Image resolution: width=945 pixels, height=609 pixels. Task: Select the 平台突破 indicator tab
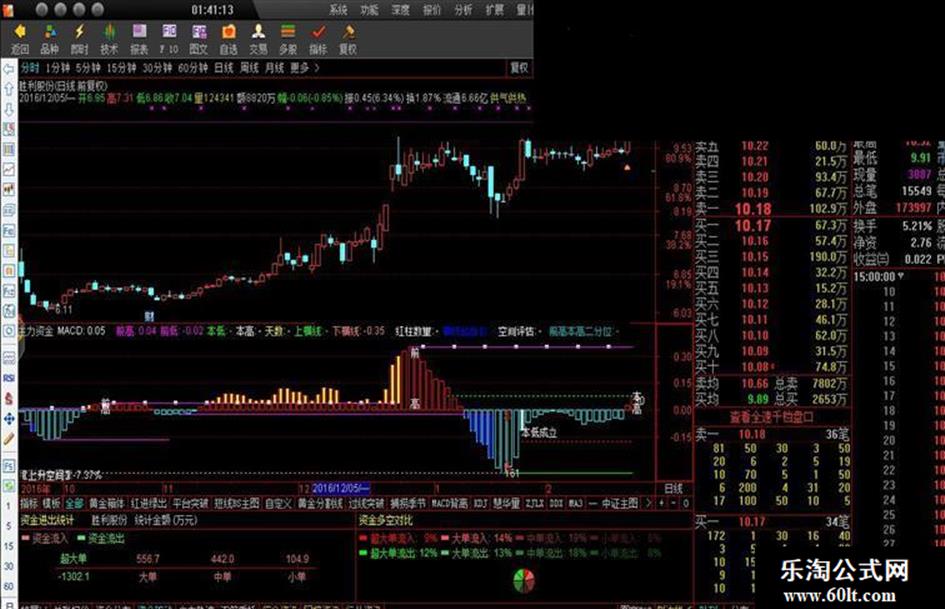[190, 503]
